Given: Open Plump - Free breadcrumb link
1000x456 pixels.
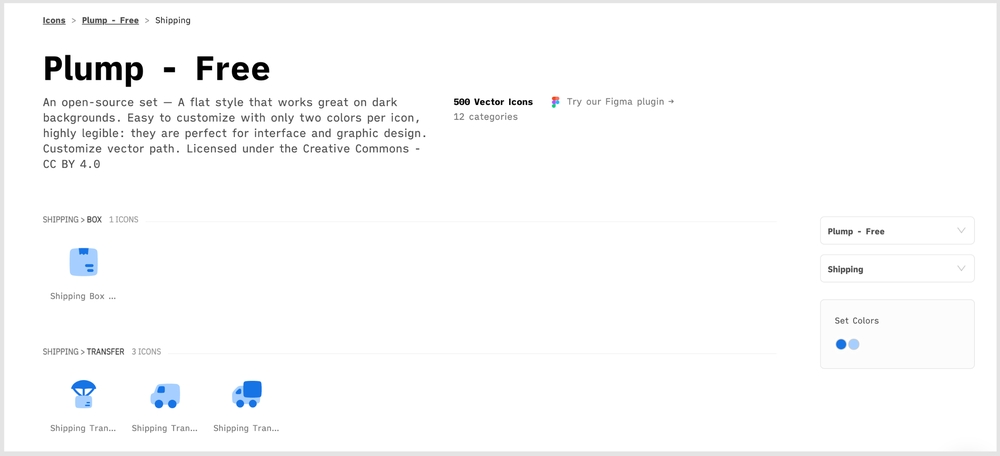Looking at the screenshot, I should (x=110, y=20).
